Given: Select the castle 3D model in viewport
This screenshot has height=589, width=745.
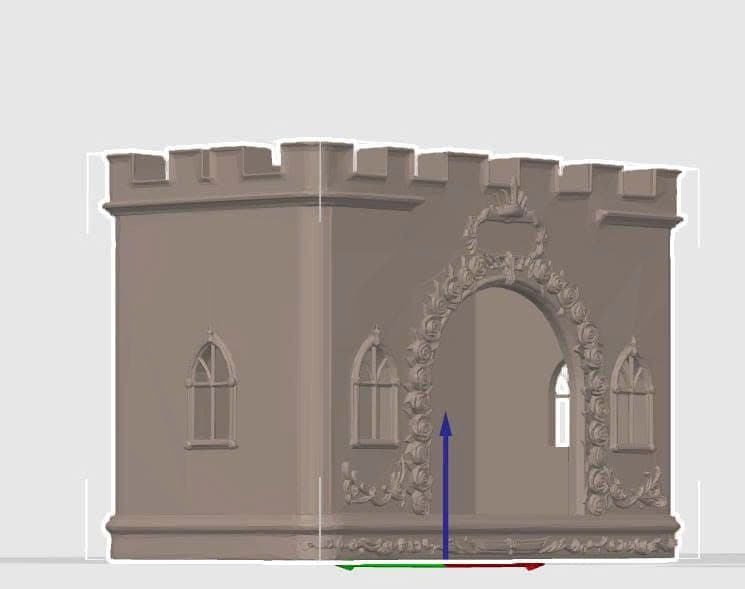Looking at the screenshot, I should [393, 351].
